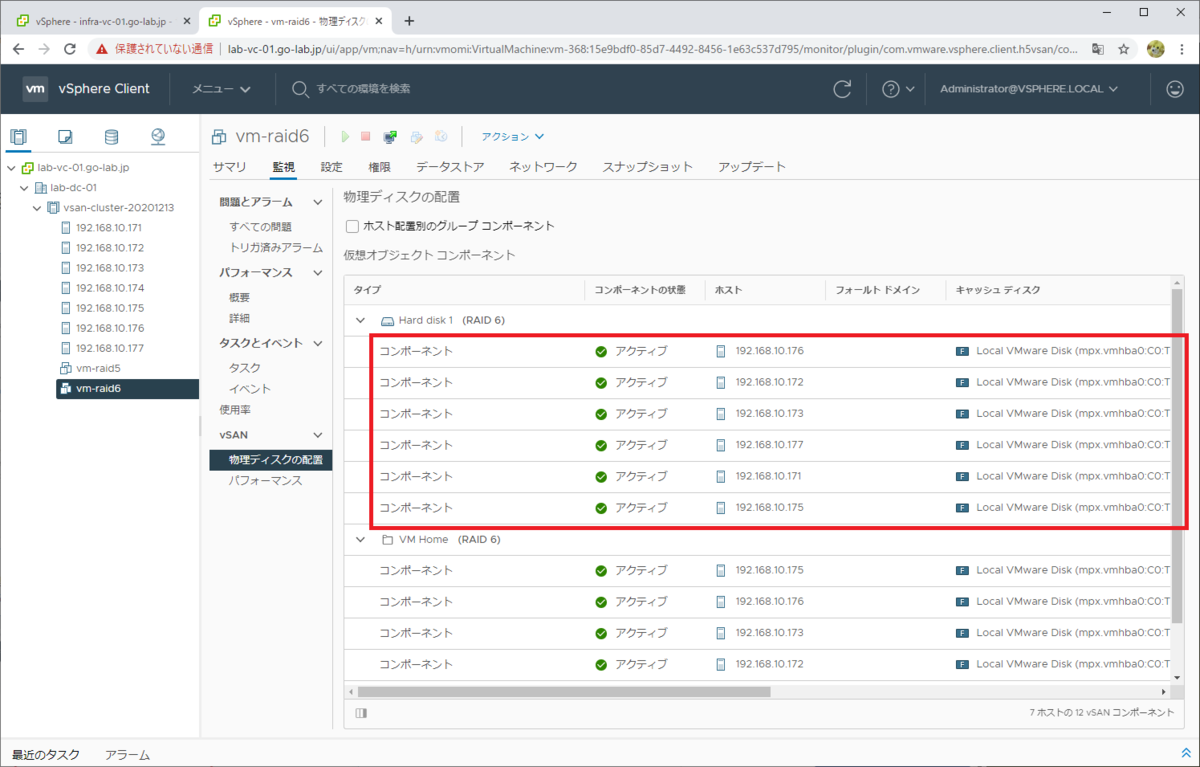Open the アラーム panel tab
1200x767 pixels.
127,755
